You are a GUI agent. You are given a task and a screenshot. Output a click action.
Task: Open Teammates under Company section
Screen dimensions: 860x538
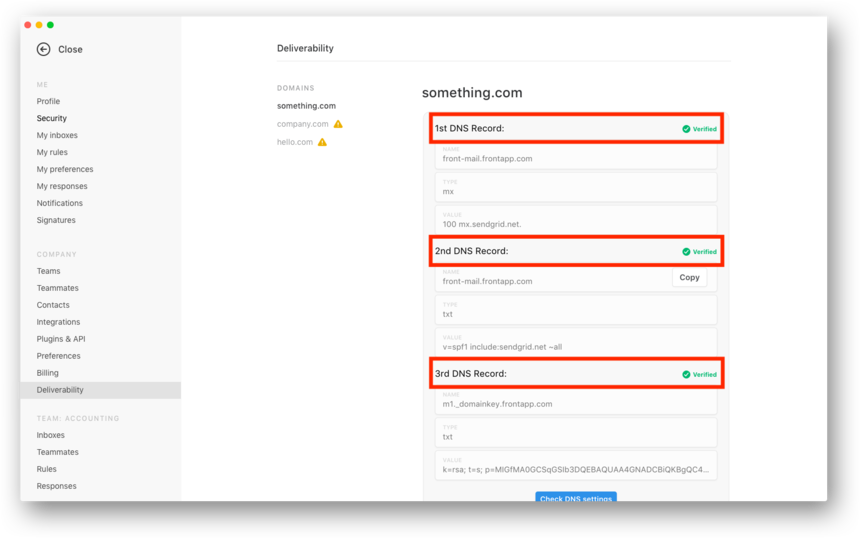pyautogui.click(x=58, y=288)
